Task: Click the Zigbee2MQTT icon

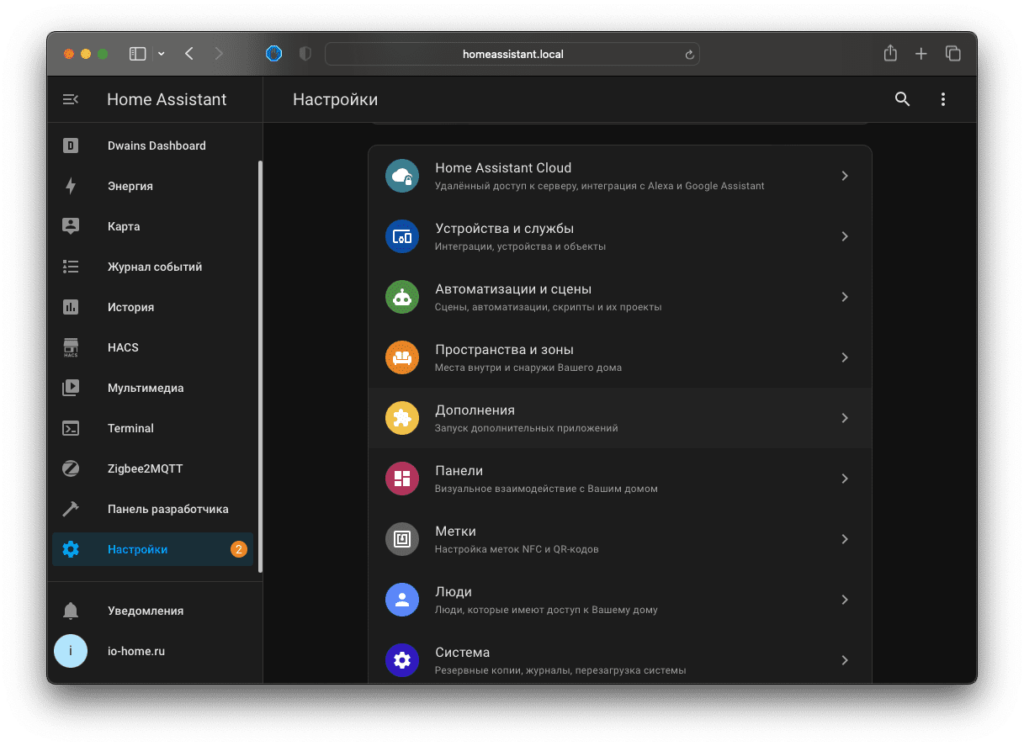Action: [x=71, y=468]
